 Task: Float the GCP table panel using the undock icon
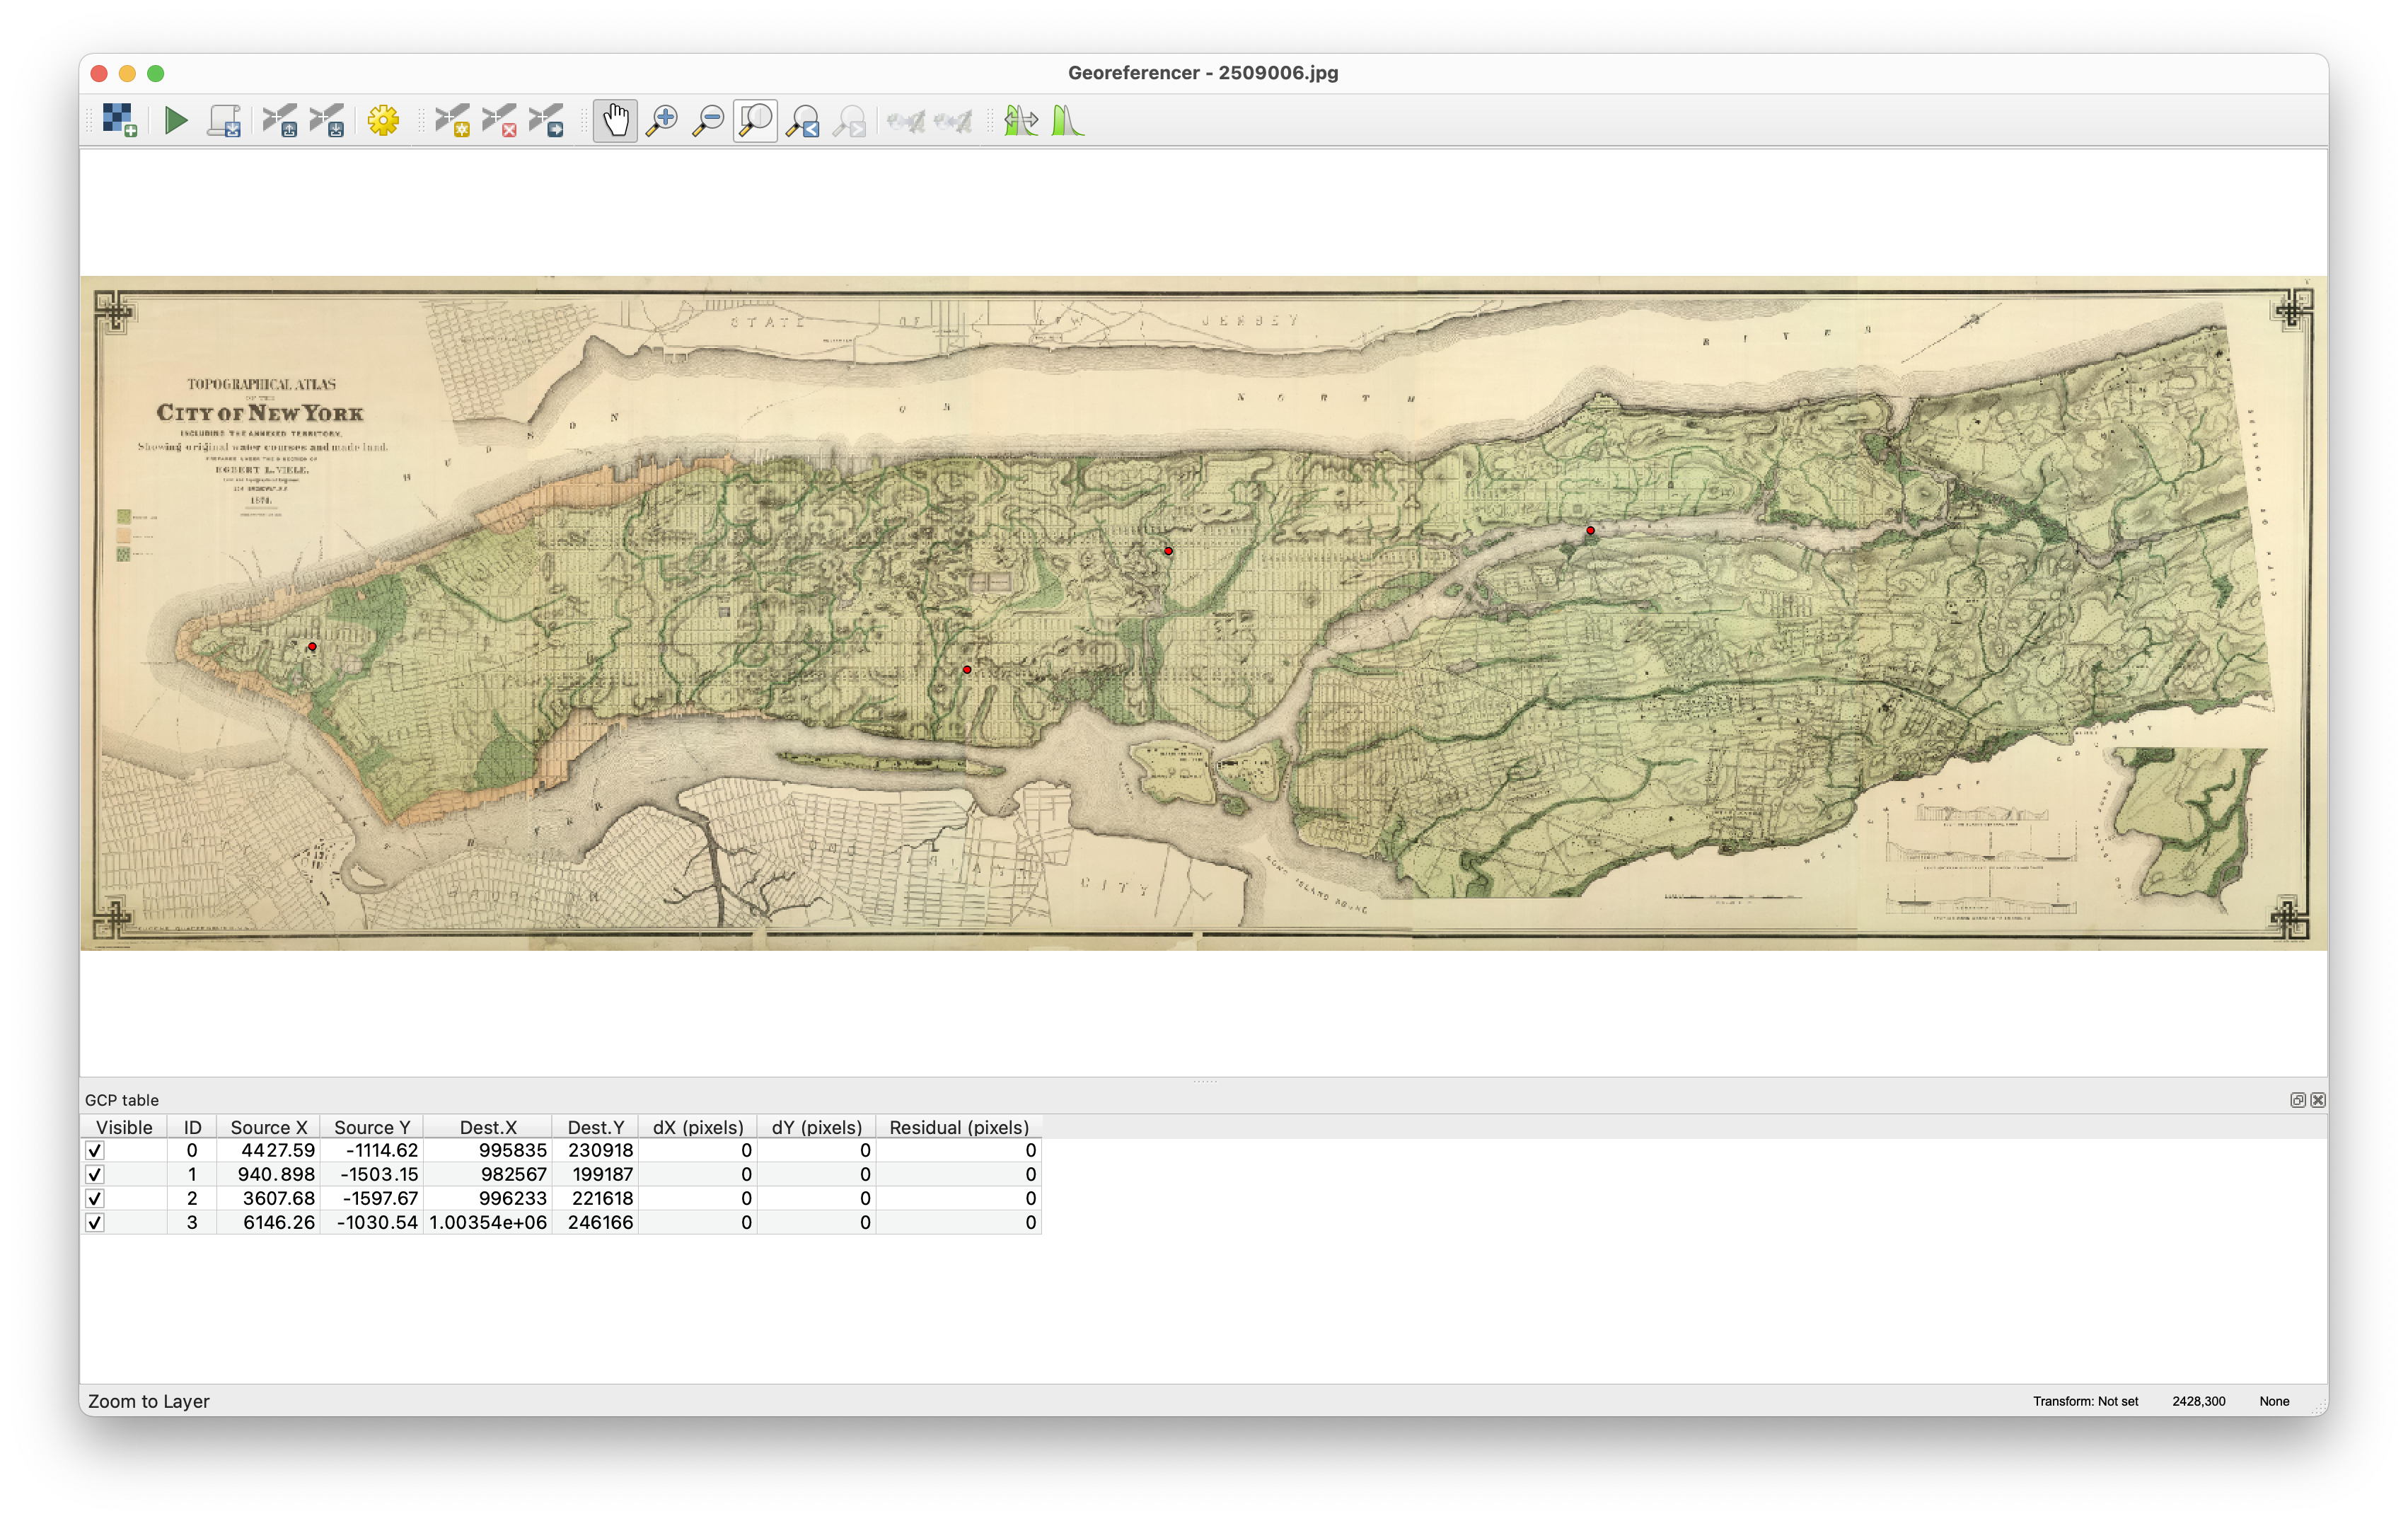click(x=2298, y=1100)
